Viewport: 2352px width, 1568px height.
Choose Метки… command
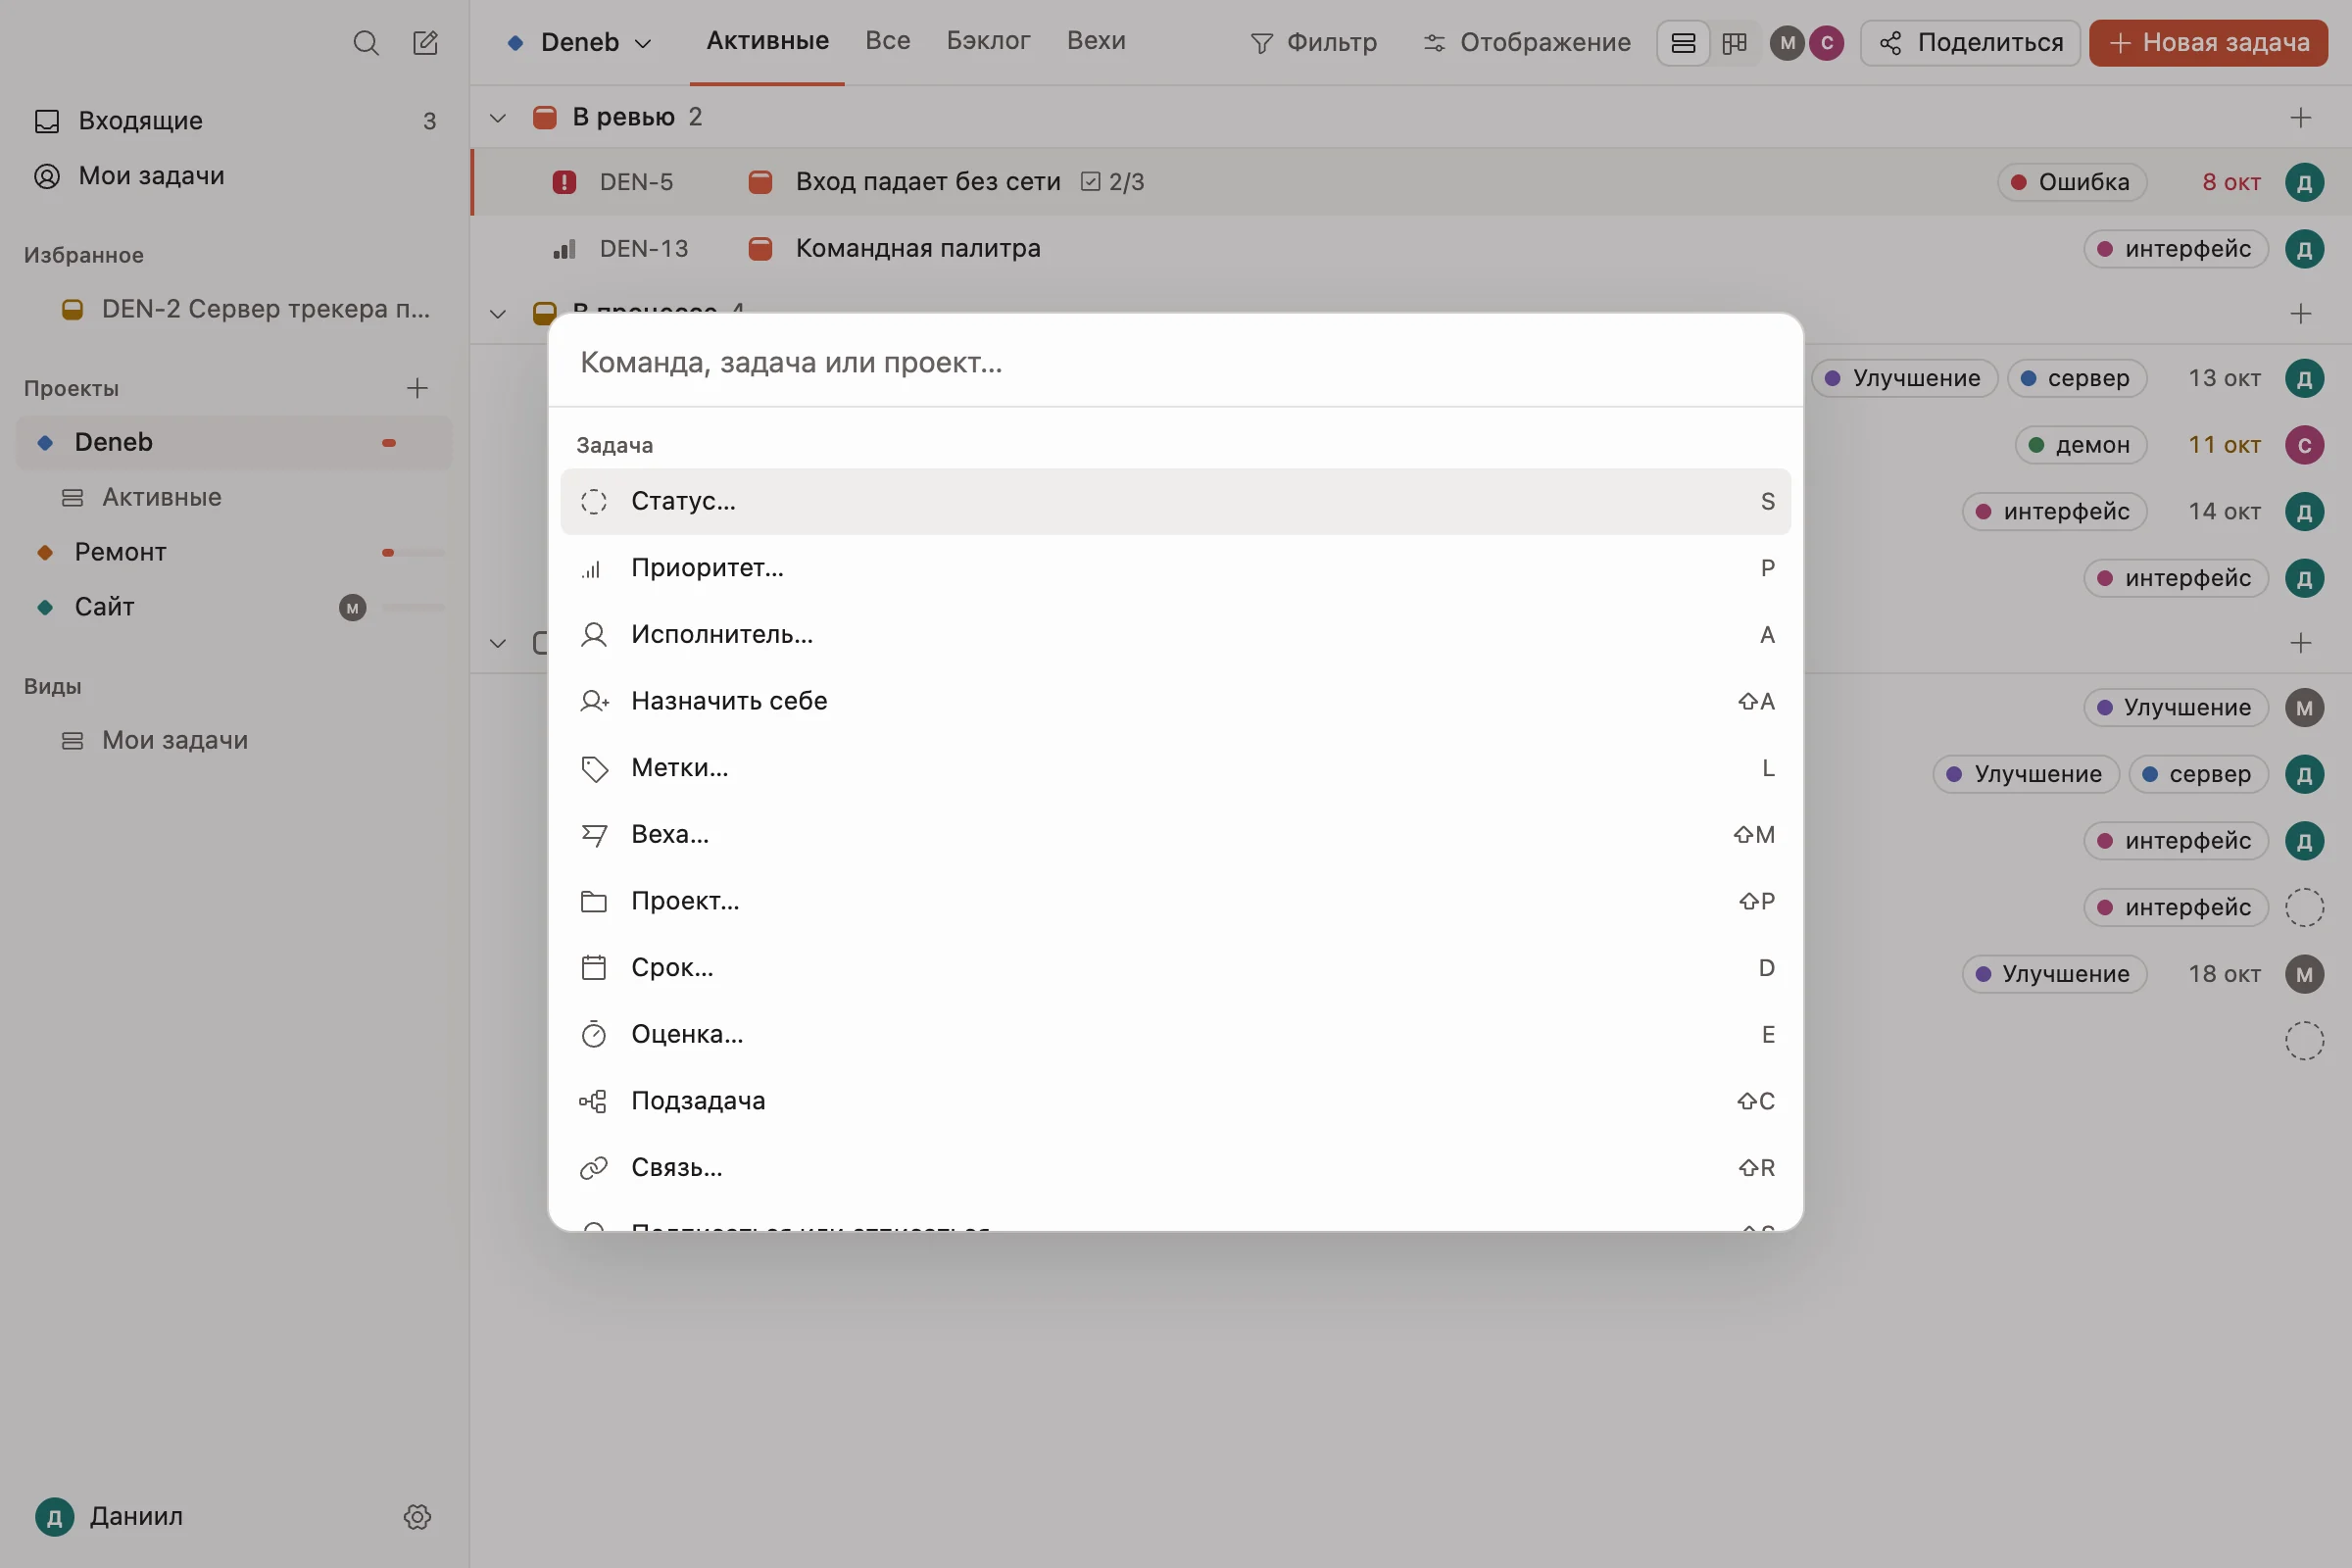coord(1175,768)
